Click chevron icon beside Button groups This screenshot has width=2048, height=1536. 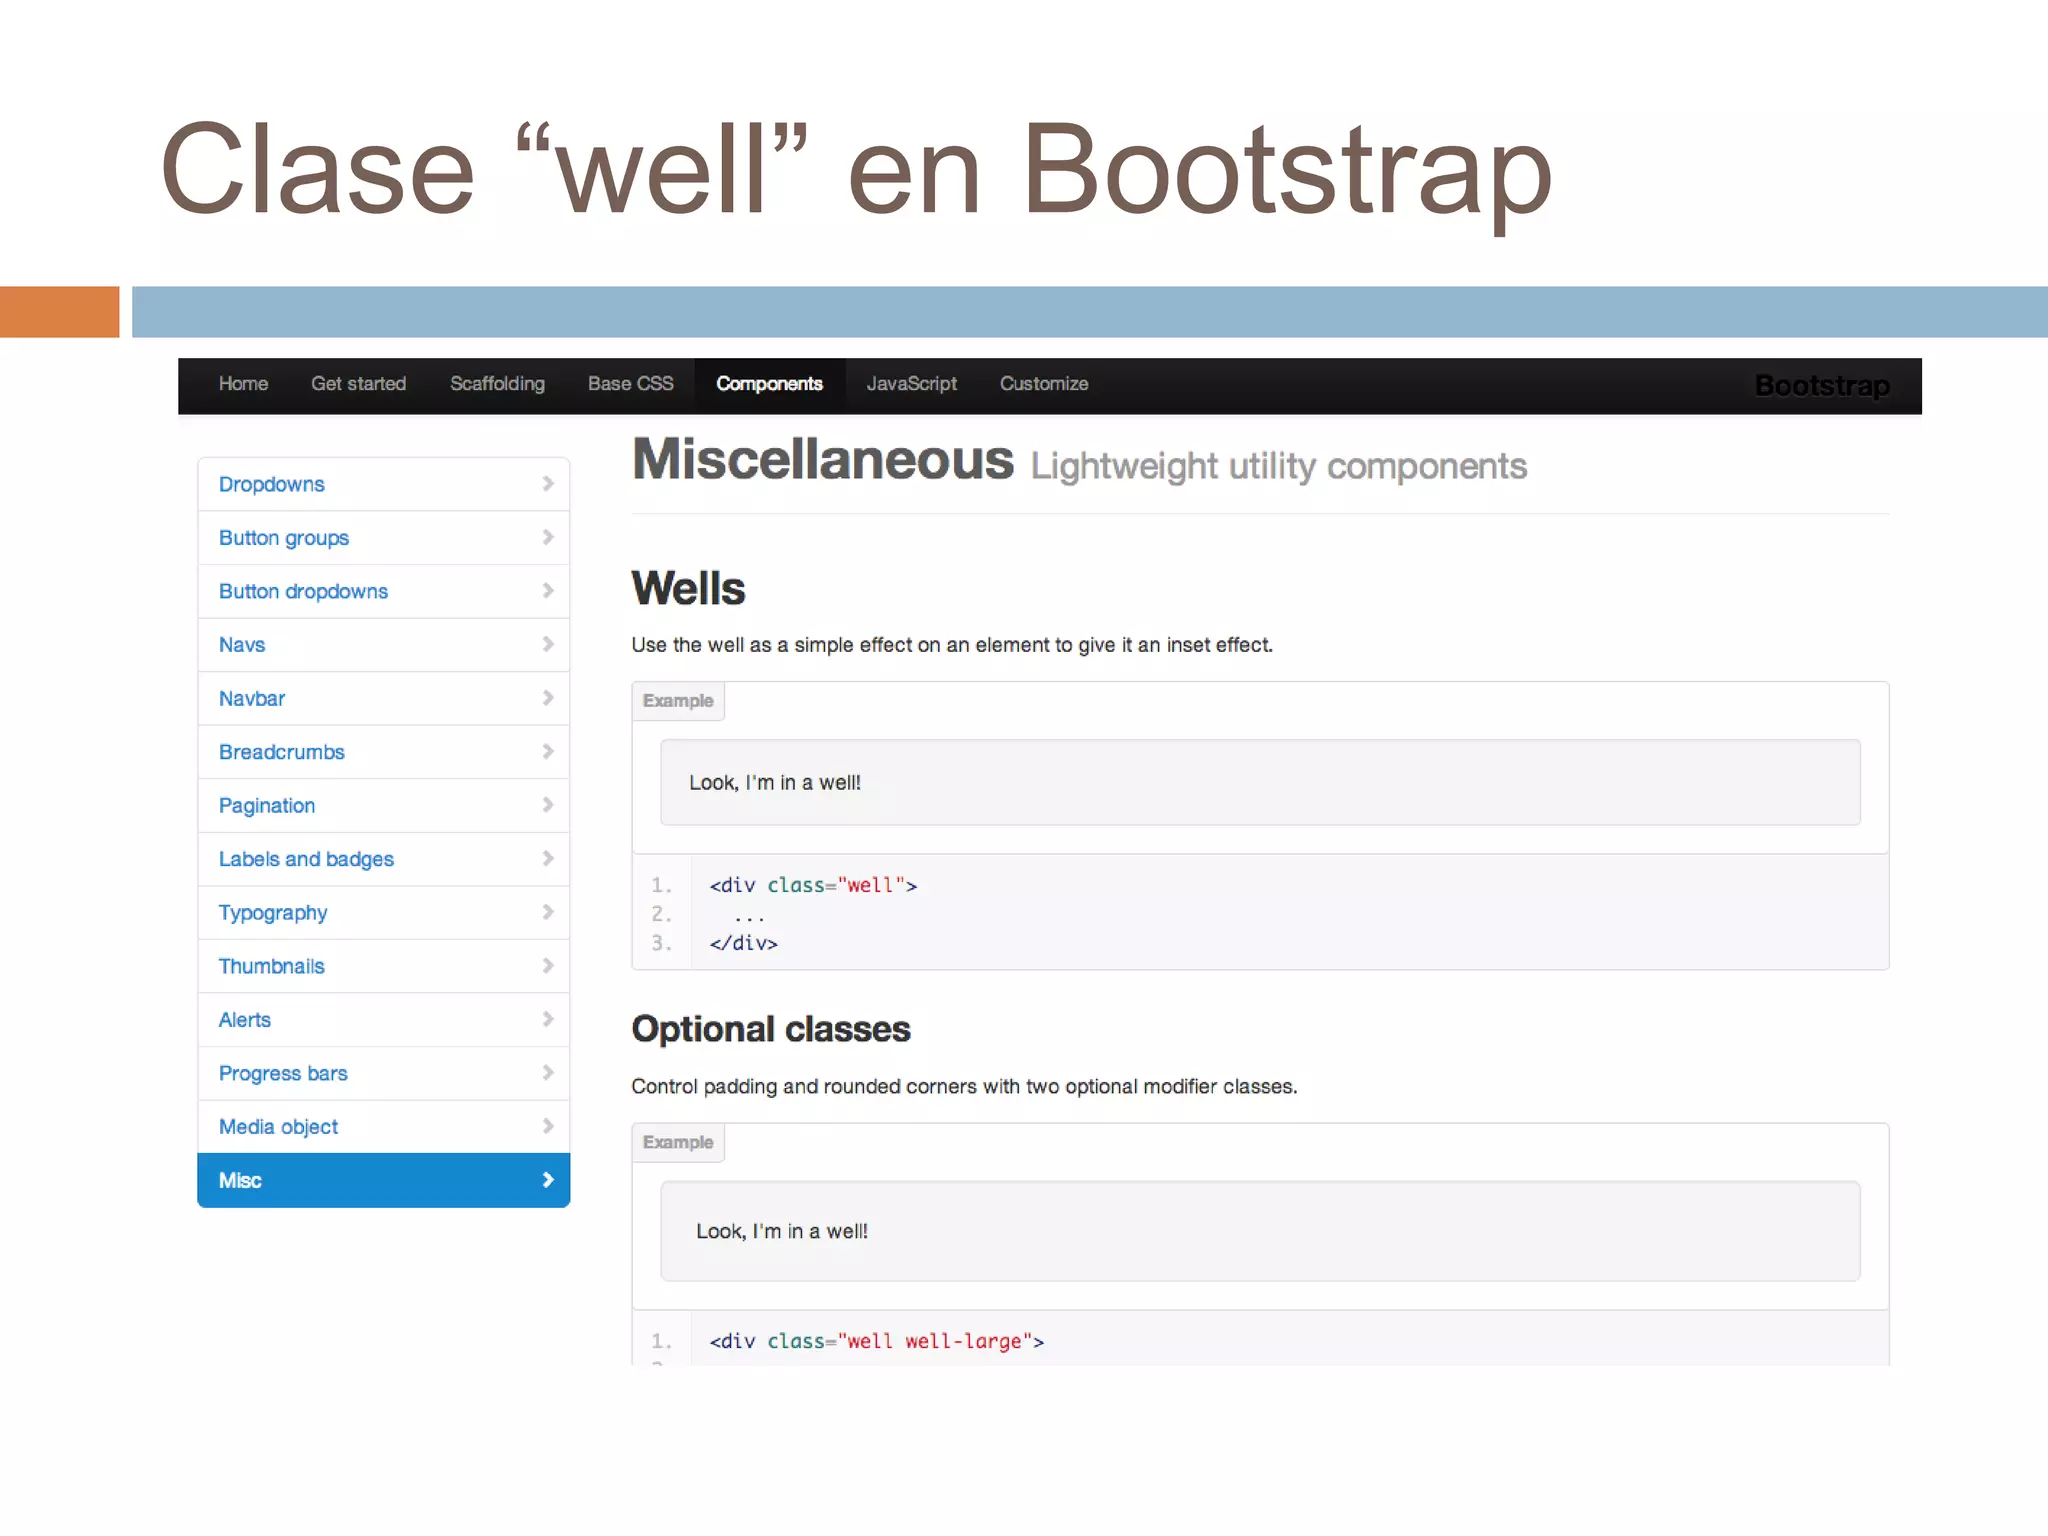pyautogui.click(x=548, y=537)
